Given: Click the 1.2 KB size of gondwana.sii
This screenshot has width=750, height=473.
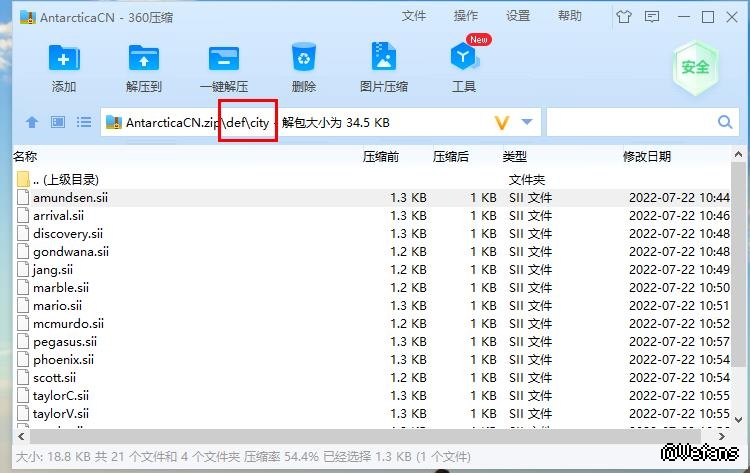Looking at the screenshot, I should [x=408, y=252].
